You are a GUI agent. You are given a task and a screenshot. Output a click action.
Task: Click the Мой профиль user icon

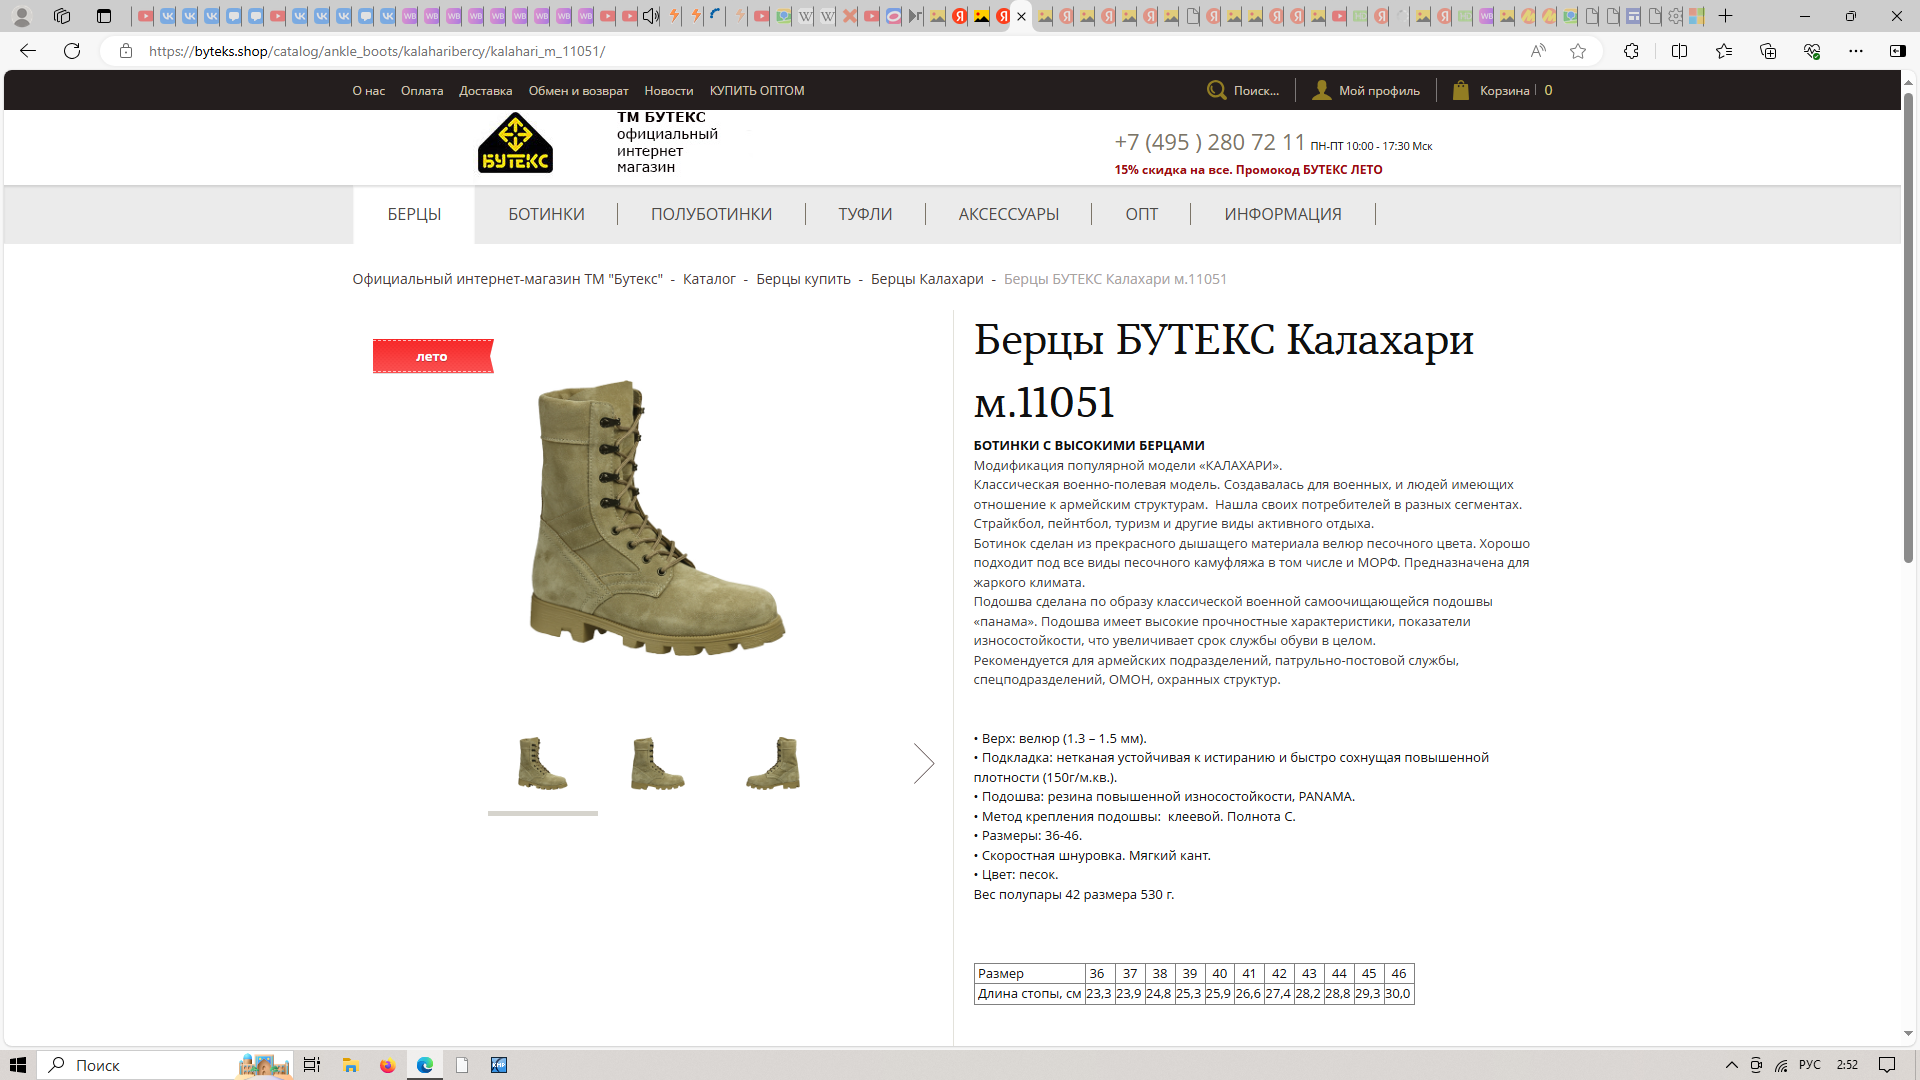click(x=1321, y=90)
